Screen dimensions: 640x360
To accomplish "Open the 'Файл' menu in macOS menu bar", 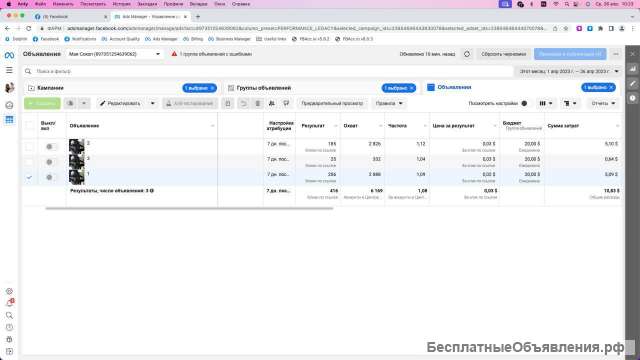I will click(x=40, y=4).
